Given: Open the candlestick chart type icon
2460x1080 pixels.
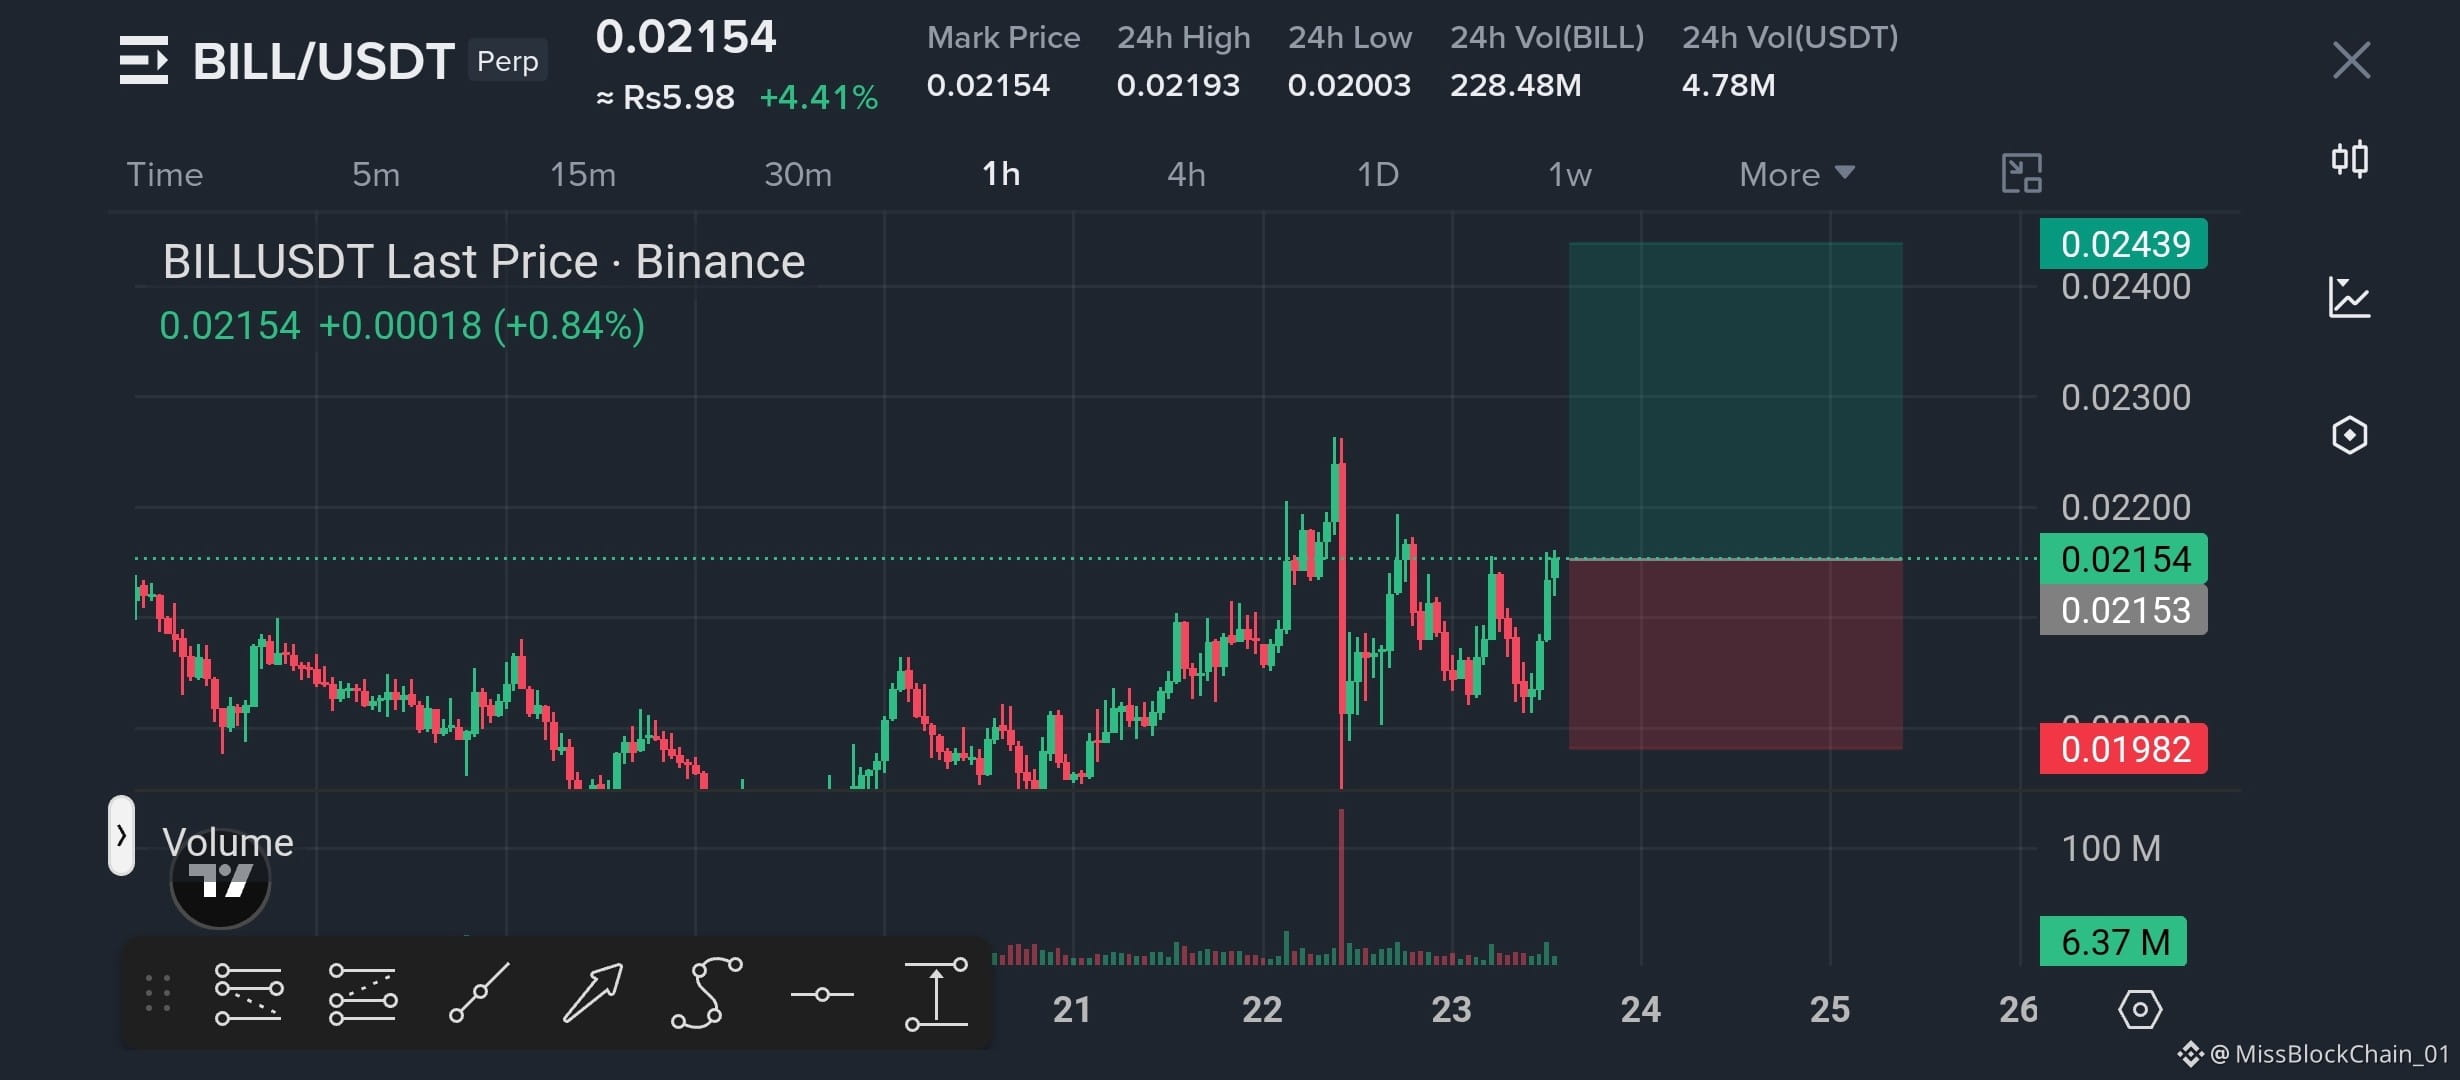Looking at the screenshot, I should [2350, 158].
